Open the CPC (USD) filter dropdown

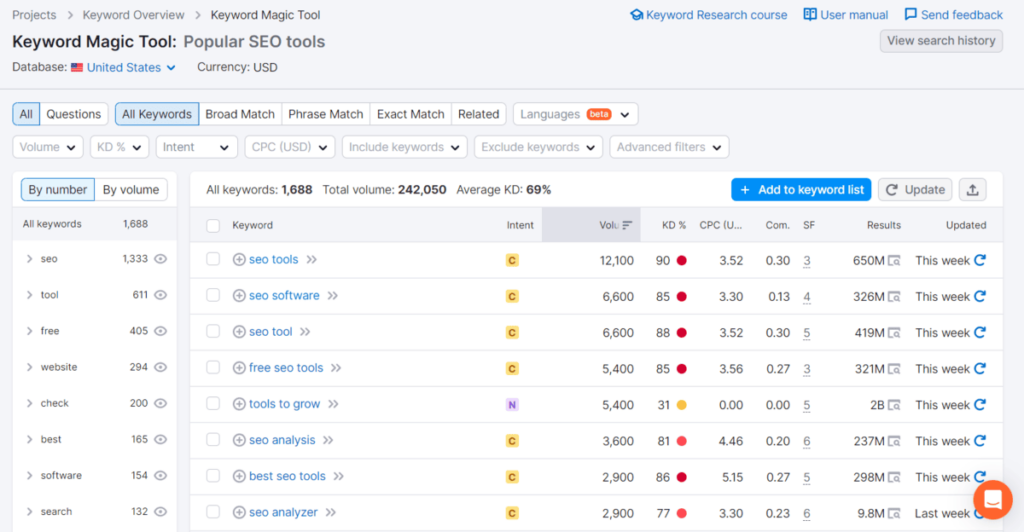289,147
